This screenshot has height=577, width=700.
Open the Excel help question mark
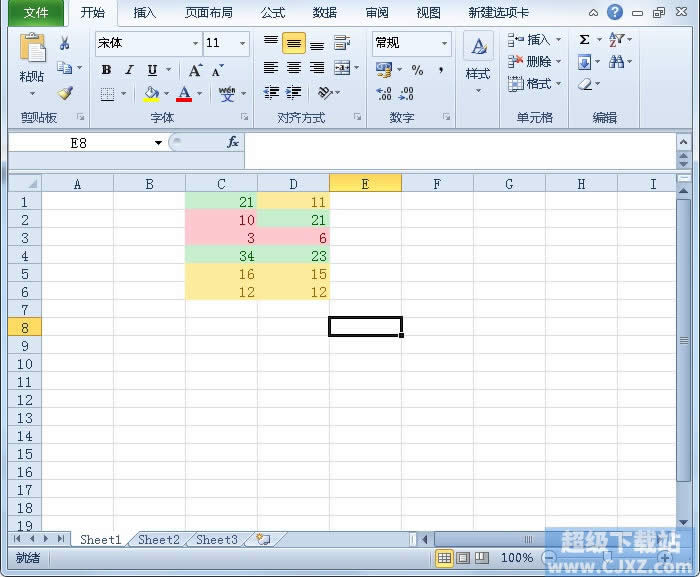pos(615,12)
